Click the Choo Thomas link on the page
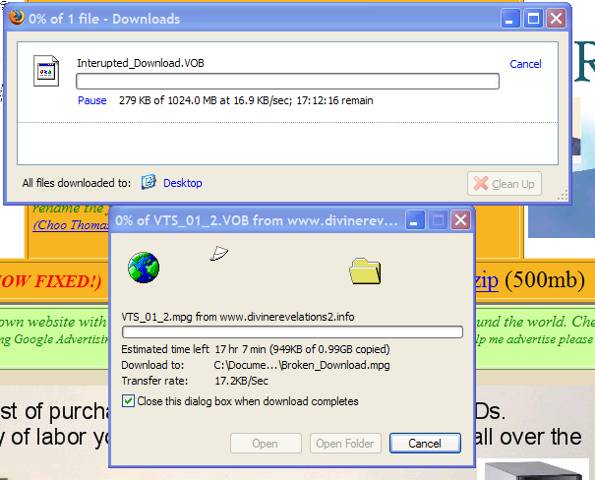The height and width of the screenshot is (480, 595). 70,225
